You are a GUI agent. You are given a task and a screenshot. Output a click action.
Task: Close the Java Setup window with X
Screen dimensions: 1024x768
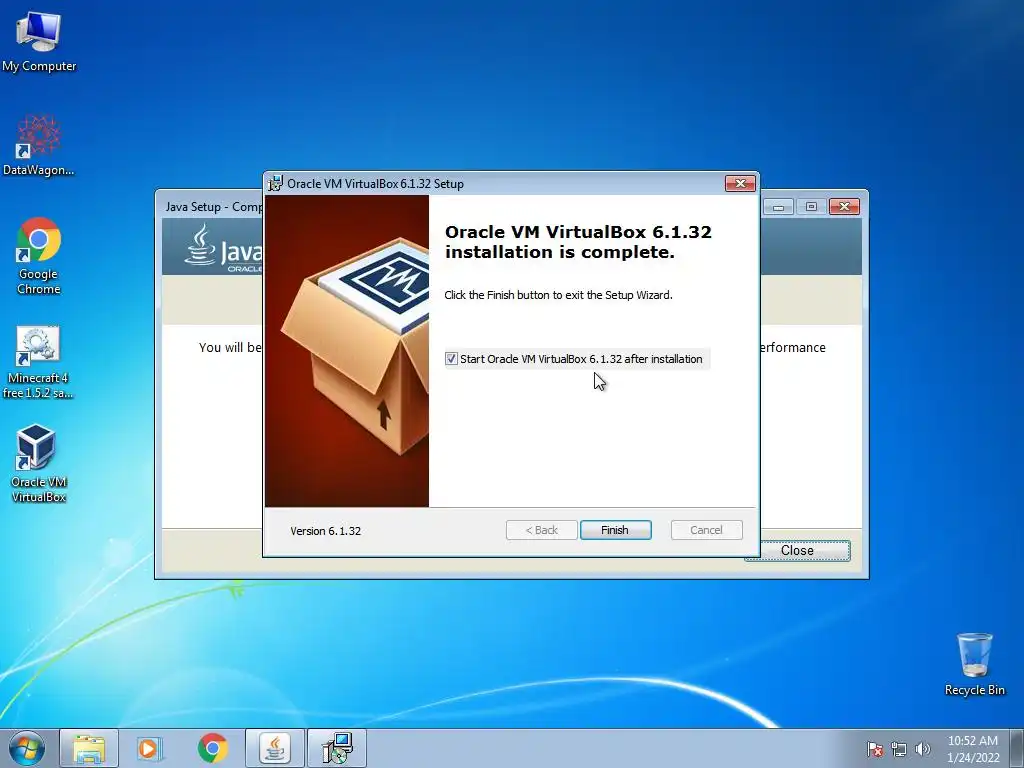point(844,207)
